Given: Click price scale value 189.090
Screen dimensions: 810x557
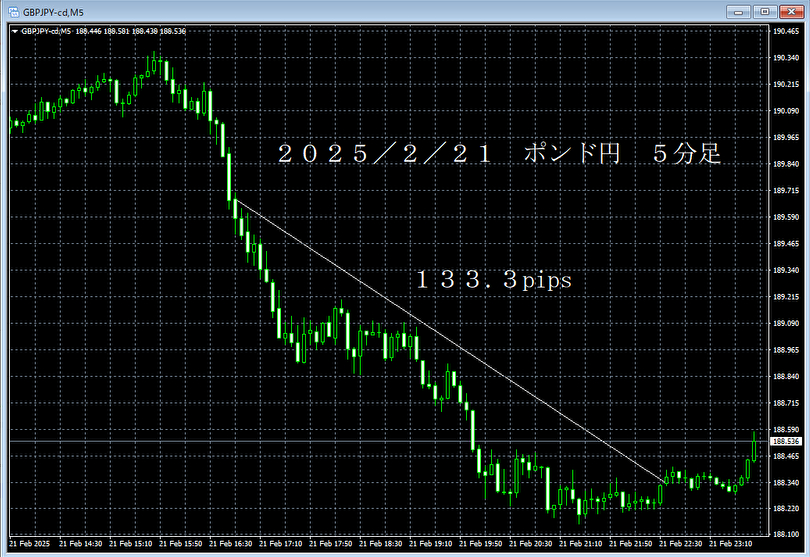Looking at the screenshot, I should [786, 323].
